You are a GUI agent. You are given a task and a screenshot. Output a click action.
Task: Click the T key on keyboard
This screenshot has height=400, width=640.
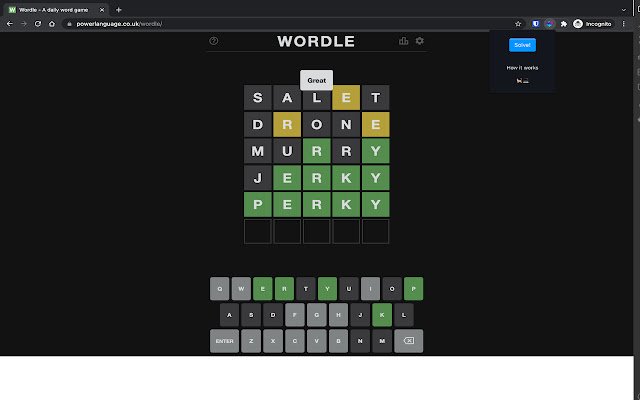point(306,289)
